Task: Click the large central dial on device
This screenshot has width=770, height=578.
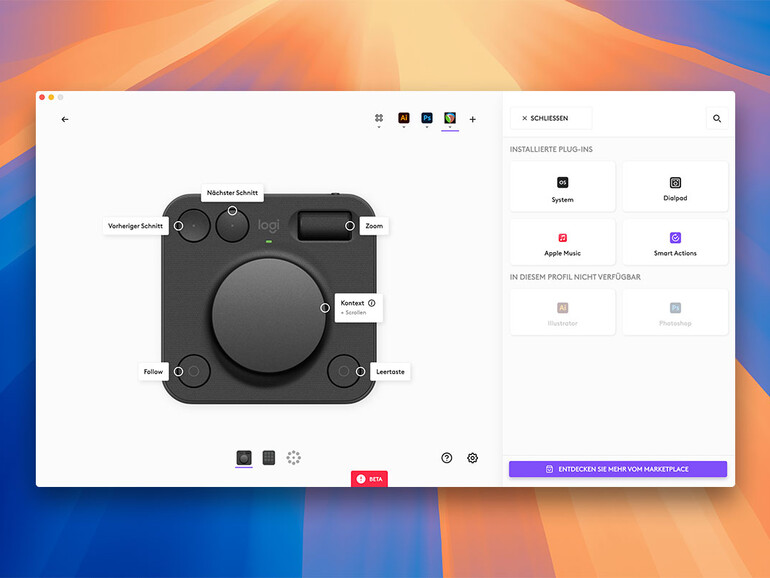Action: pyautogui.click(x=268, y=315)
